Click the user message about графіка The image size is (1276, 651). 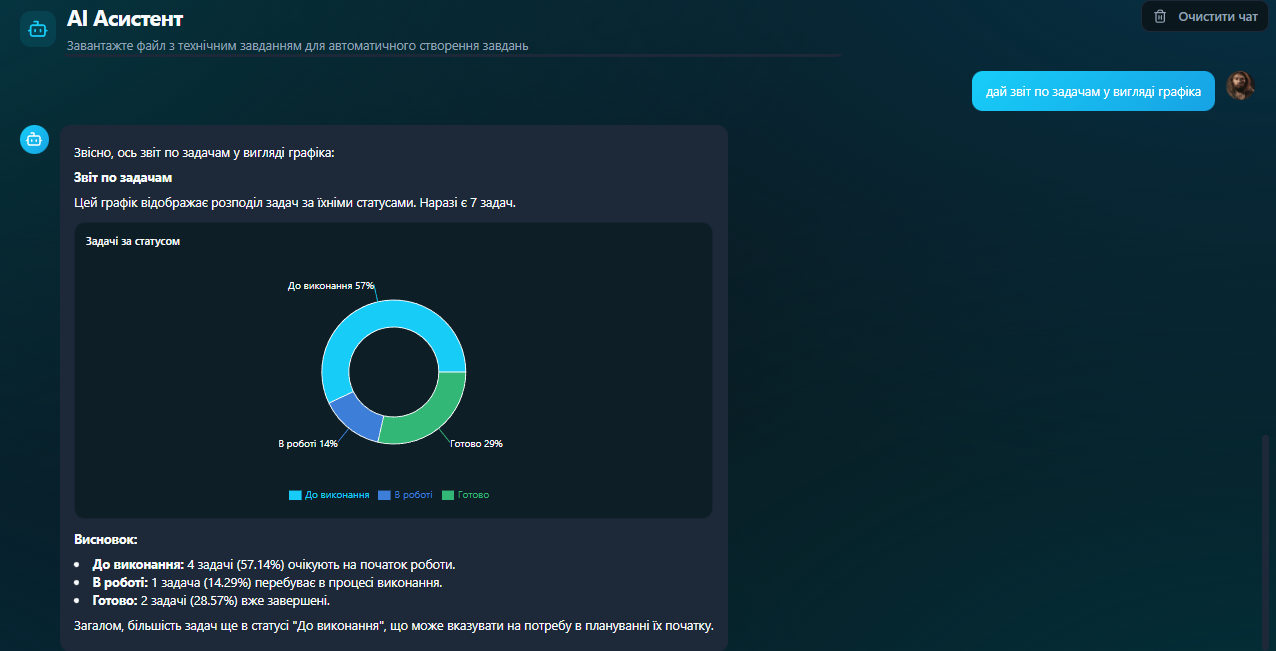coord(1092,91)
